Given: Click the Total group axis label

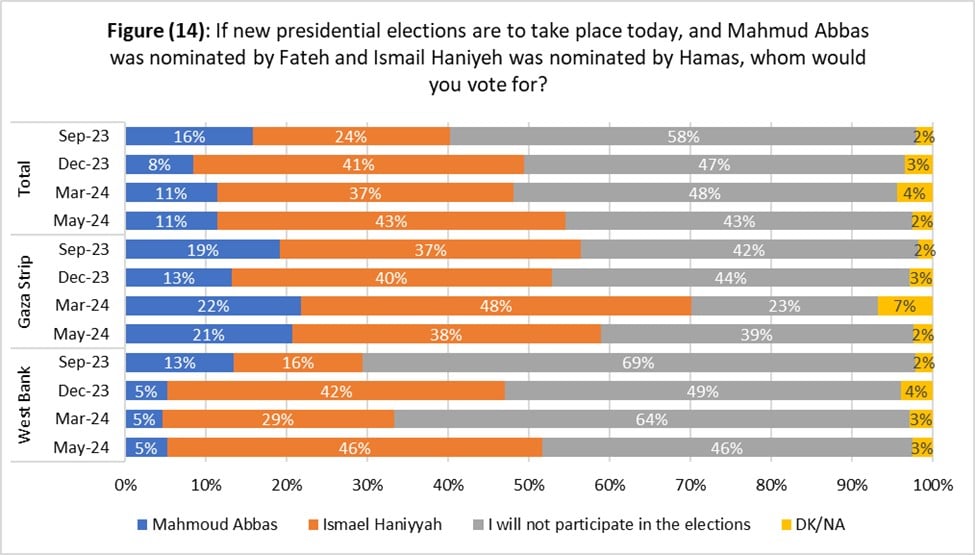Looking at the screenshot, I should coord(24,178).
